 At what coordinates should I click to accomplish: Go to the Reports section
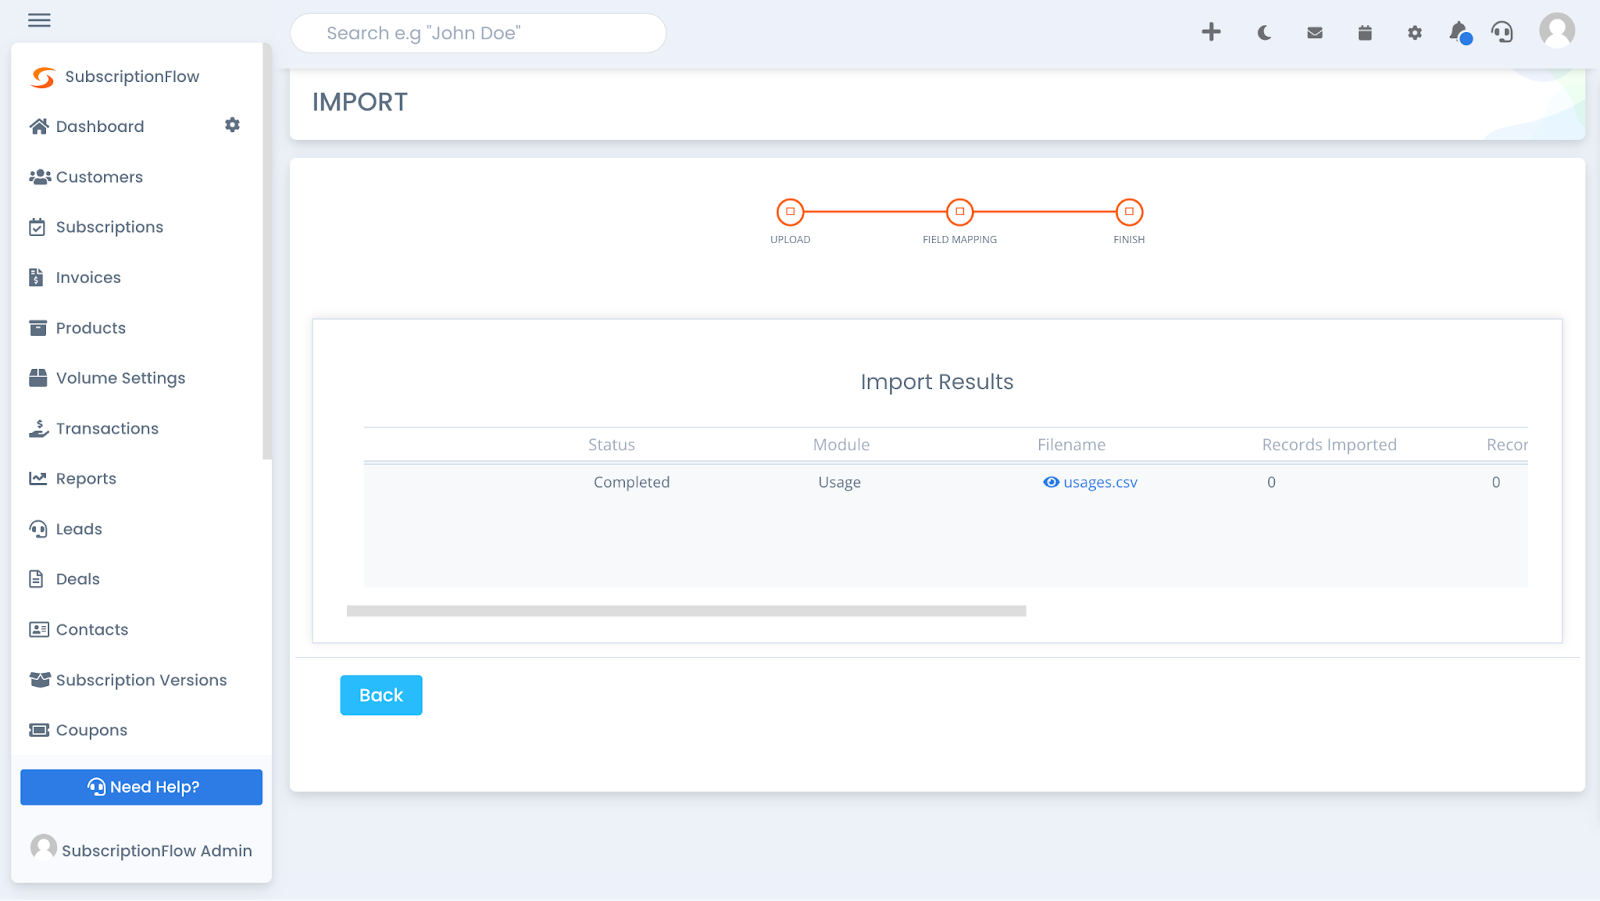(85, 478)
